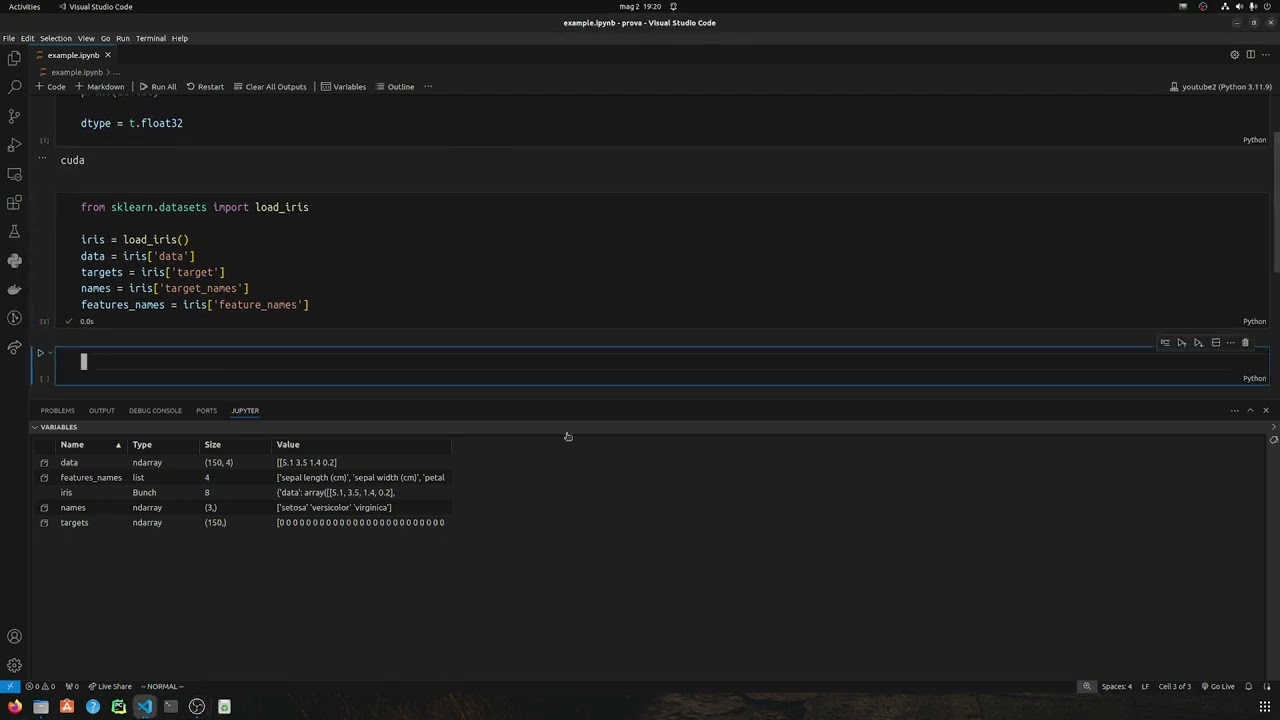Restart the notebook kernel
Viewport: 1280px width, 720px height.
tap(205, 87)
